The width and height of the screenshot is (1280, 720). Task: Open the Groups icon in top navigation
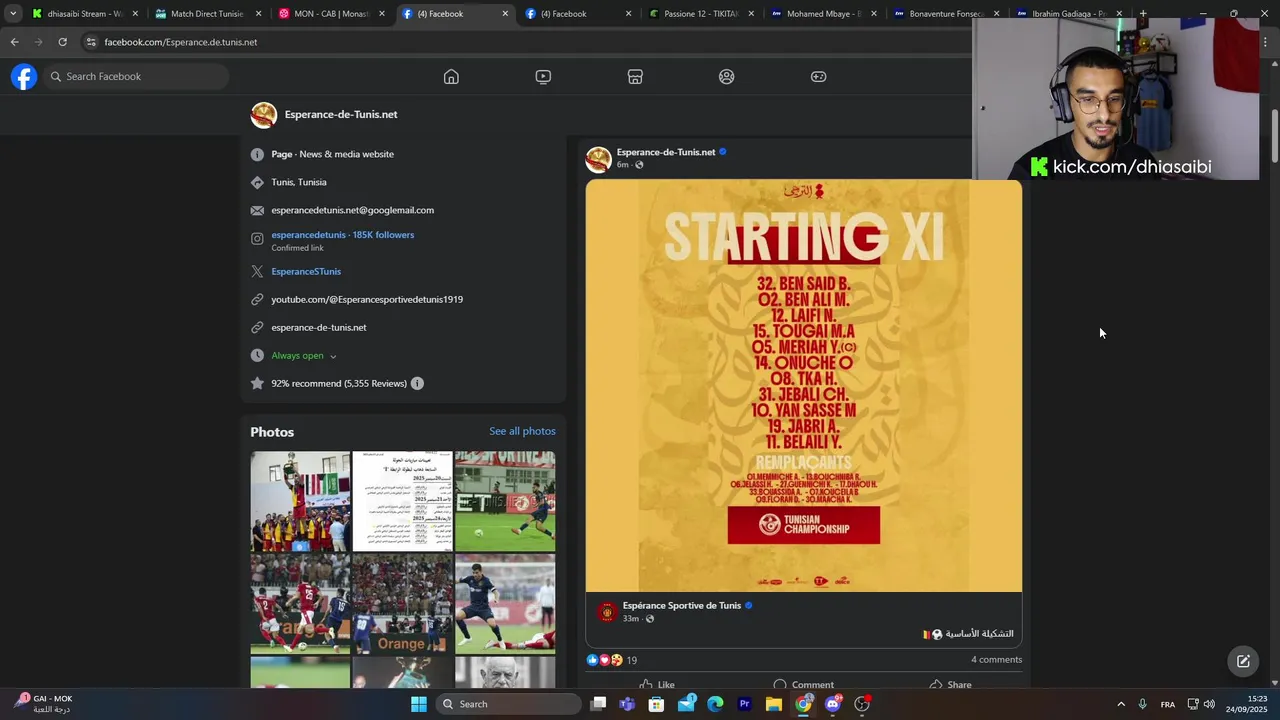point(727,77)
